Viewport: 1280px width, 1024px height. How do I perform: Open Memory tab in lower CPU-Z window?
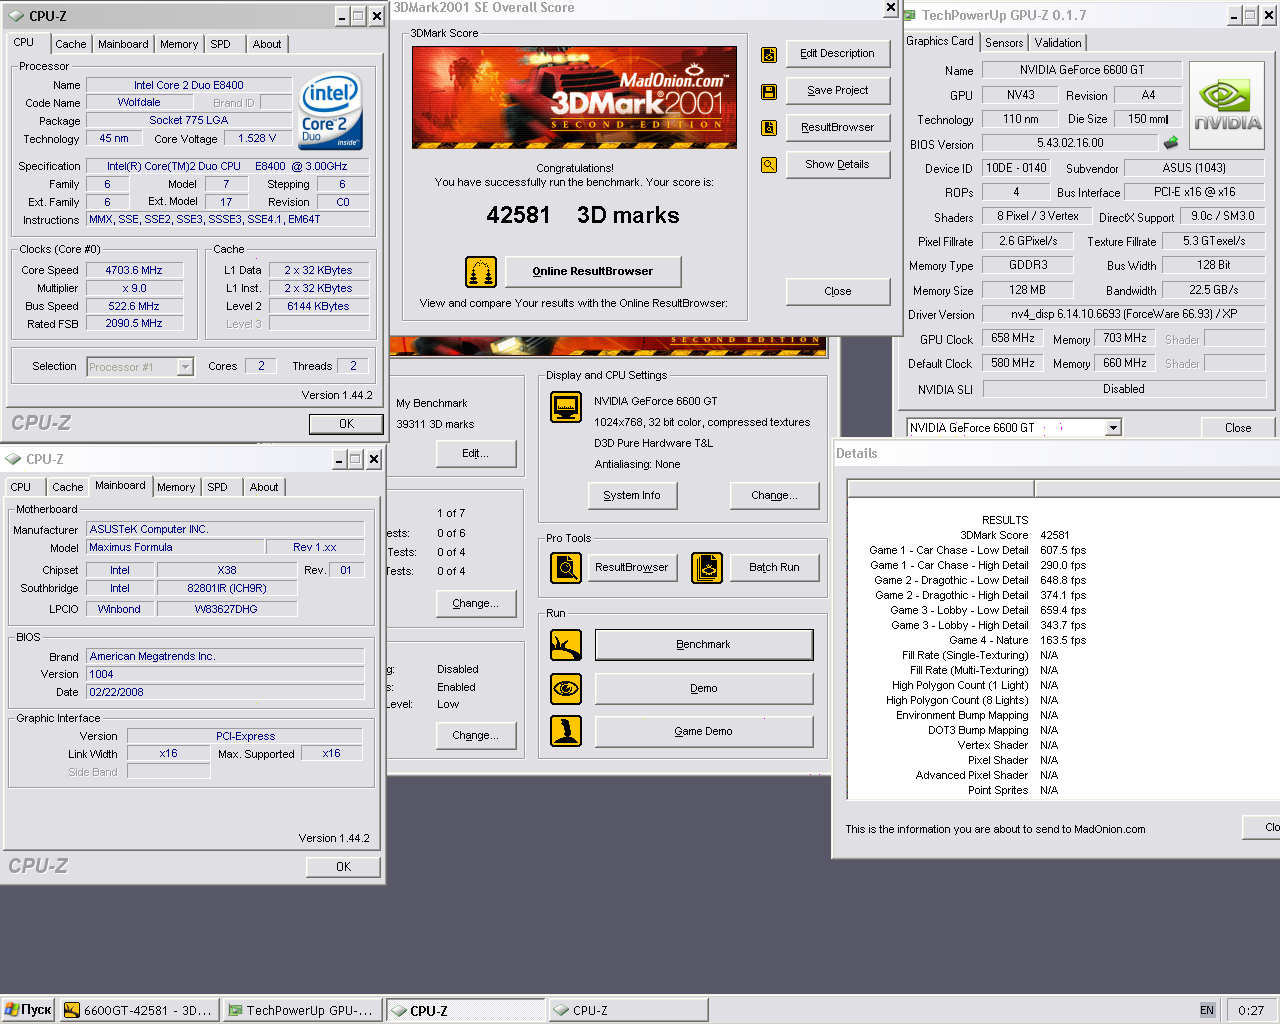[x=176, y=487]
